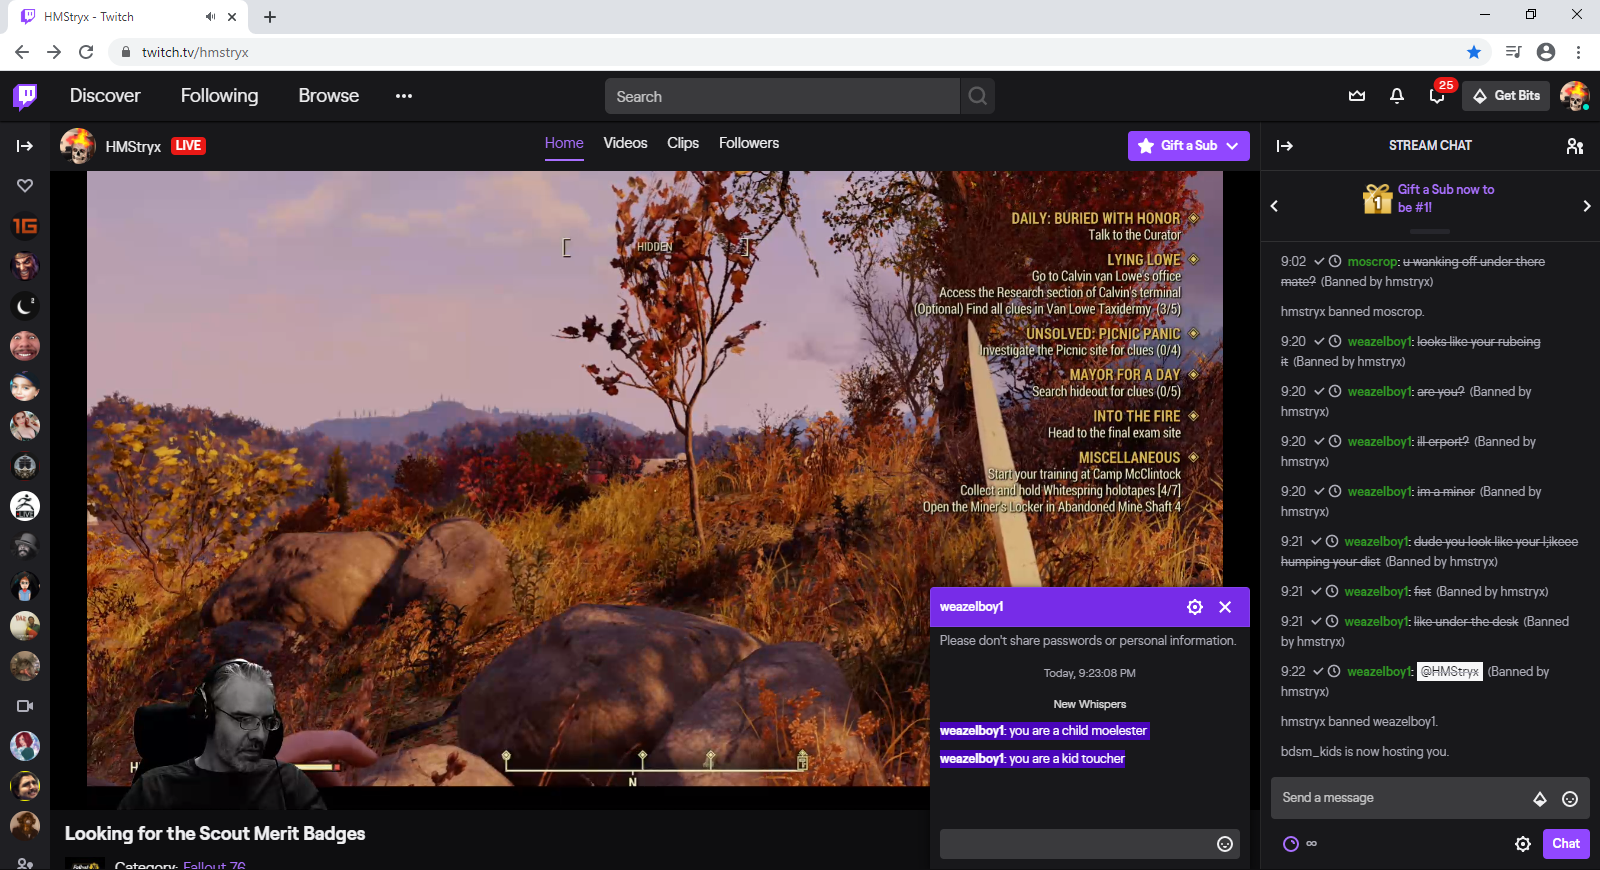Mute the HMStryx tab audio
Image resolution: width=1600 pixels, height=870 pixels.
tap(210, 17)
